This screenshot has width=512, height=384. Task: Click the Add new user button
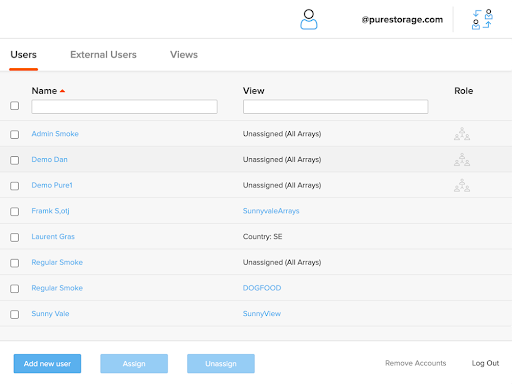pos(47,363)
